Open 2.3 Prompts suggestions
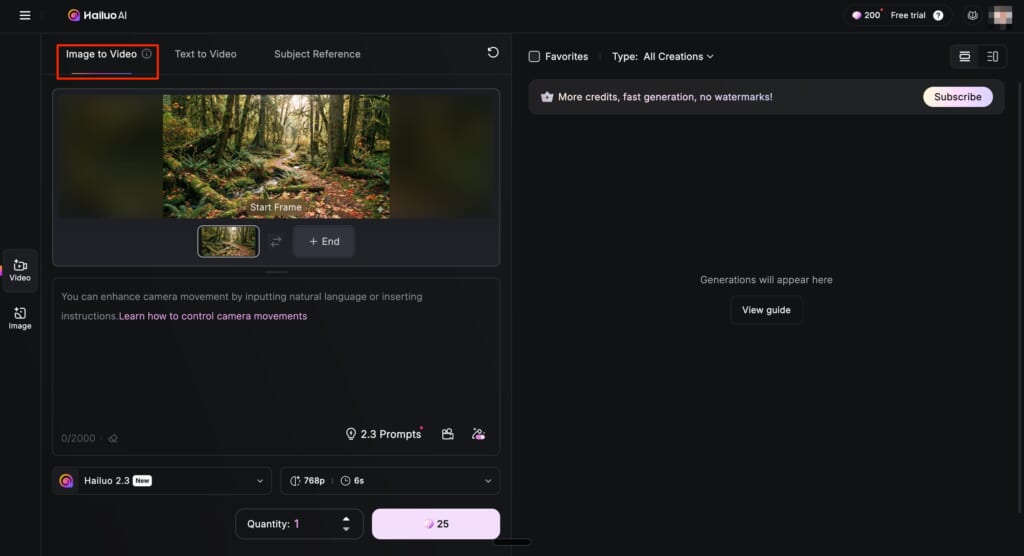 pyautogui.click(x=384, y=434)
